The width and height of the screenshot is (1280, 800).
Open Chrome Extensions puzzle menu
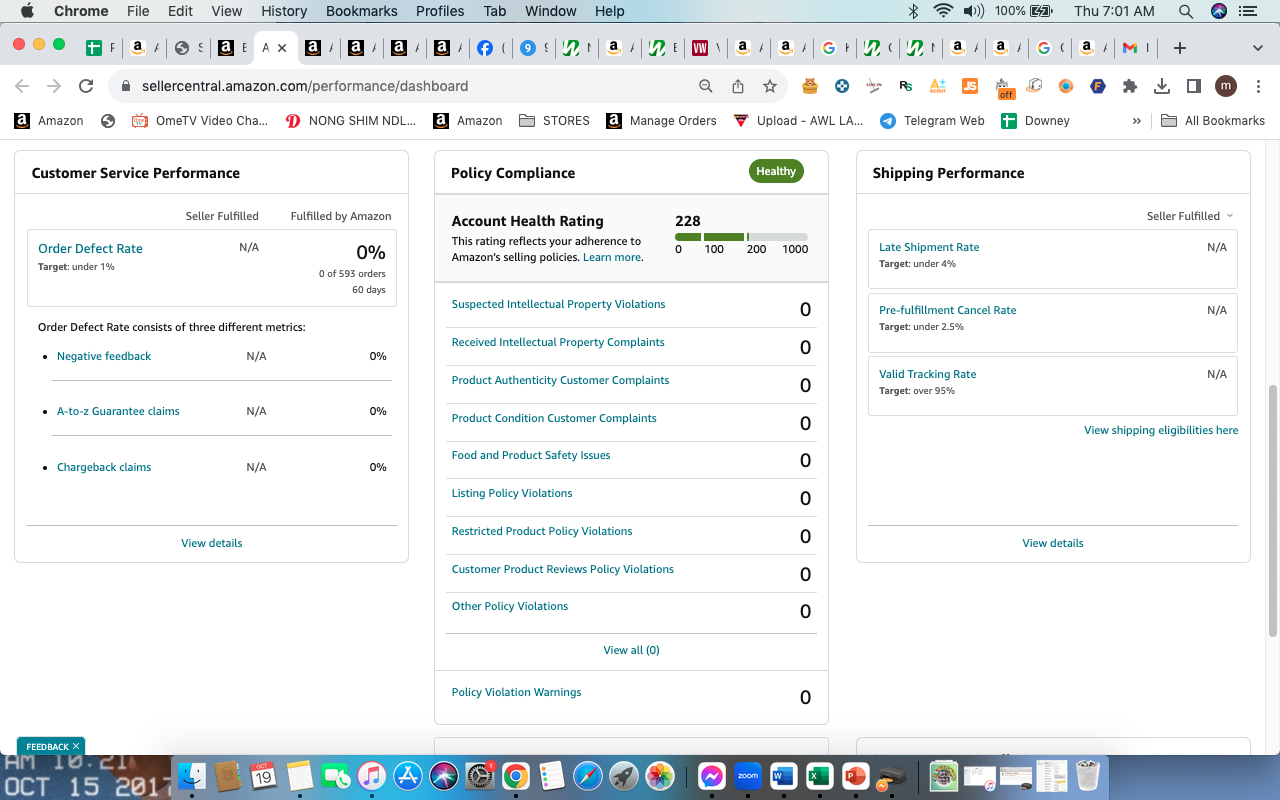point(1130,86)
